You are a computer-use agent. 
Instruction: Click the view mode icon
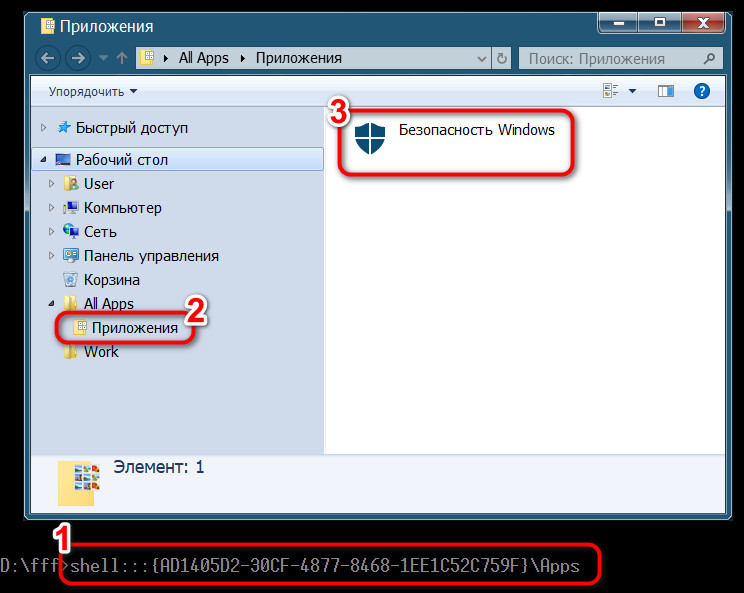(611, 91)
